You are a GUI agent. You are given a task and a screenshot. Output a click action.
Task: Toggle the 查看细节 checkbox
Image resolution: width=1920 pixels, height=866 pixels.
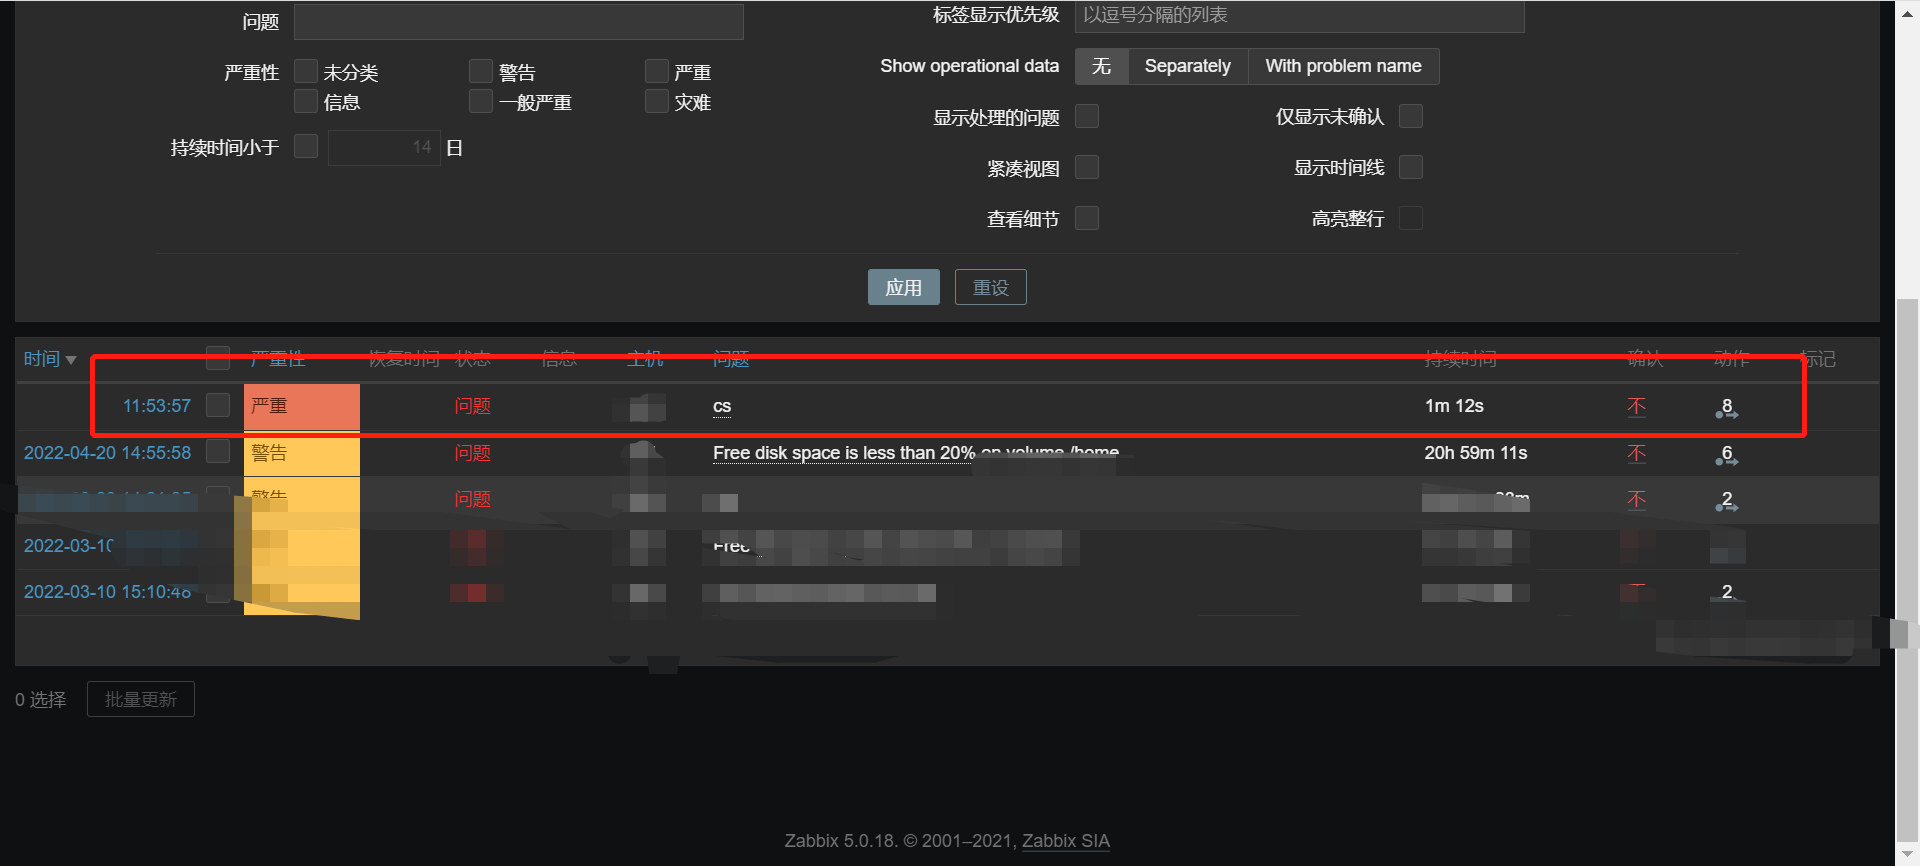pyautogui.click(x=1087, y=218)
